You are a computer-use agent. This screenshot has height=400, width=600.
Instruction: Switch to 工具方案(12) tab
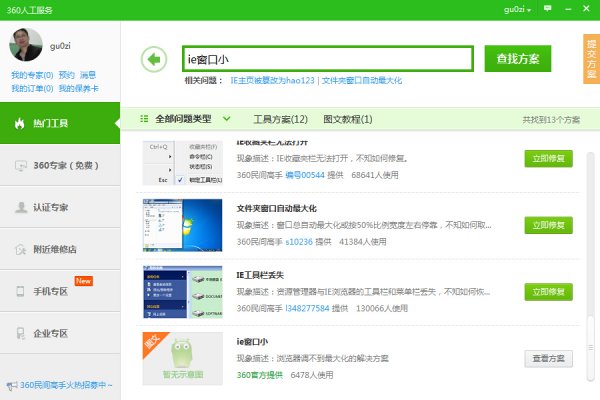pos(280,119)
